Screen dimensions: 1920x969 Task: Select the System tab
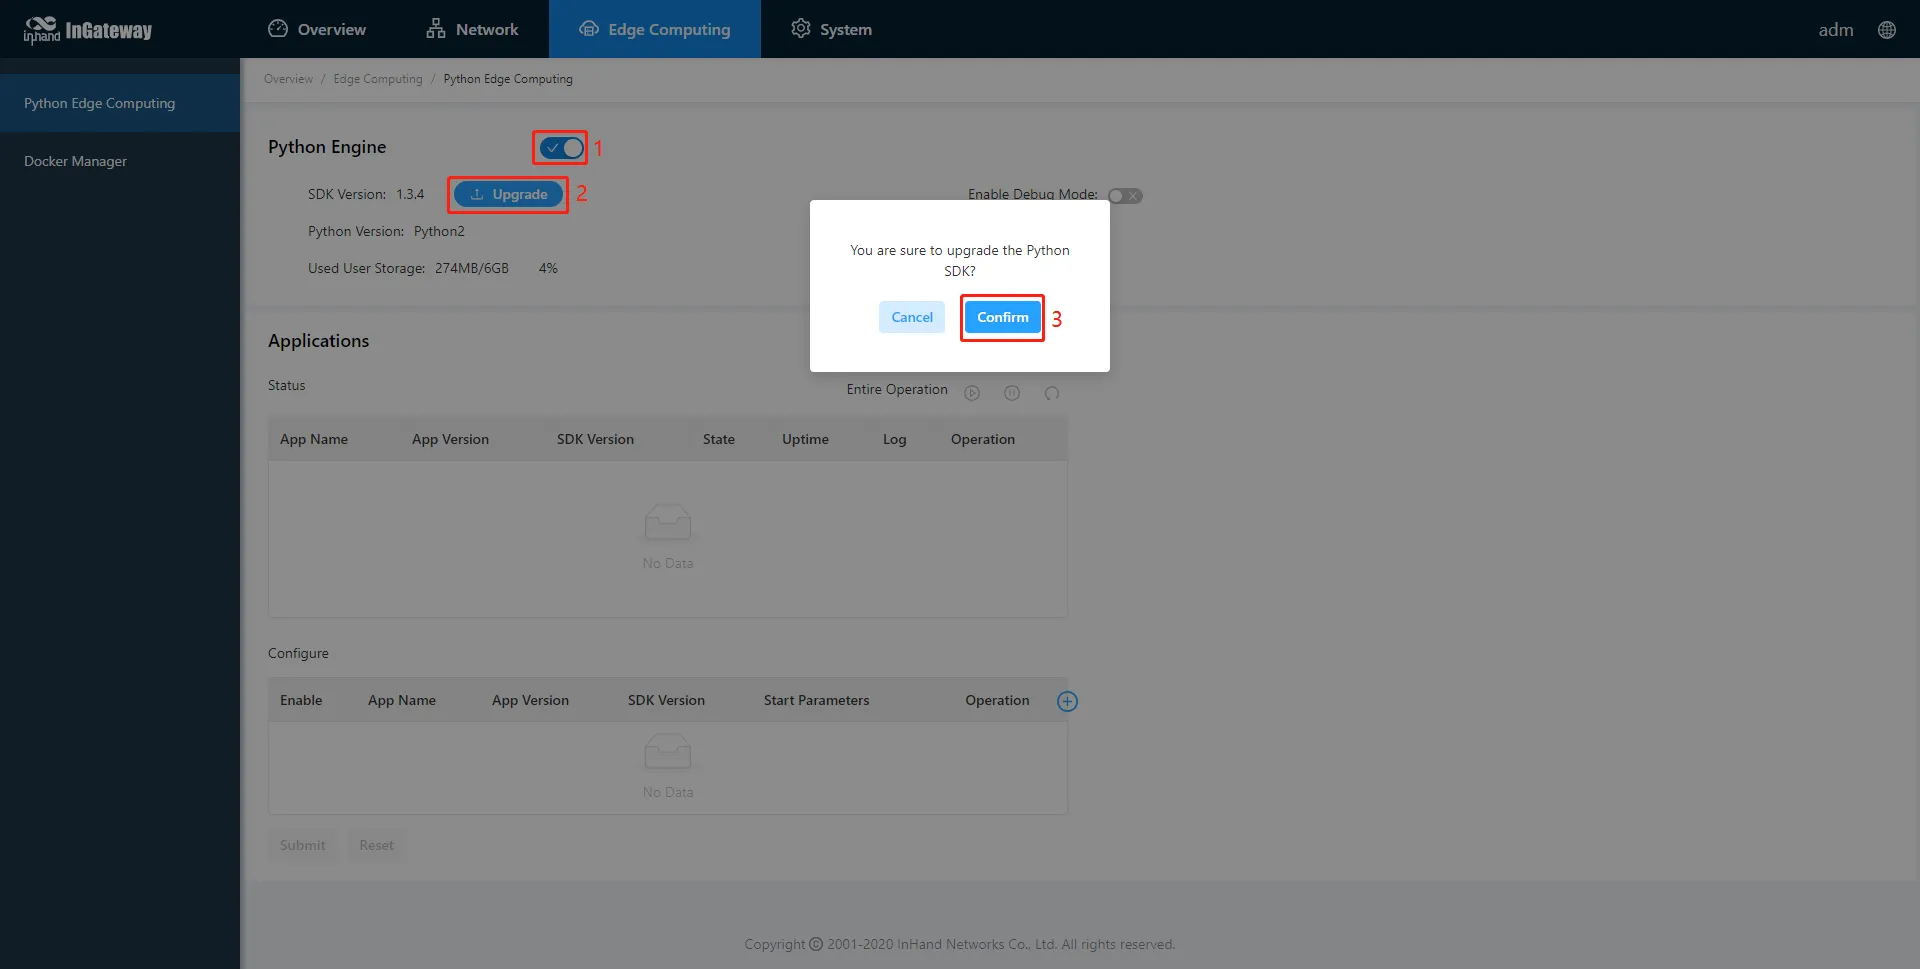click(831, 29)
